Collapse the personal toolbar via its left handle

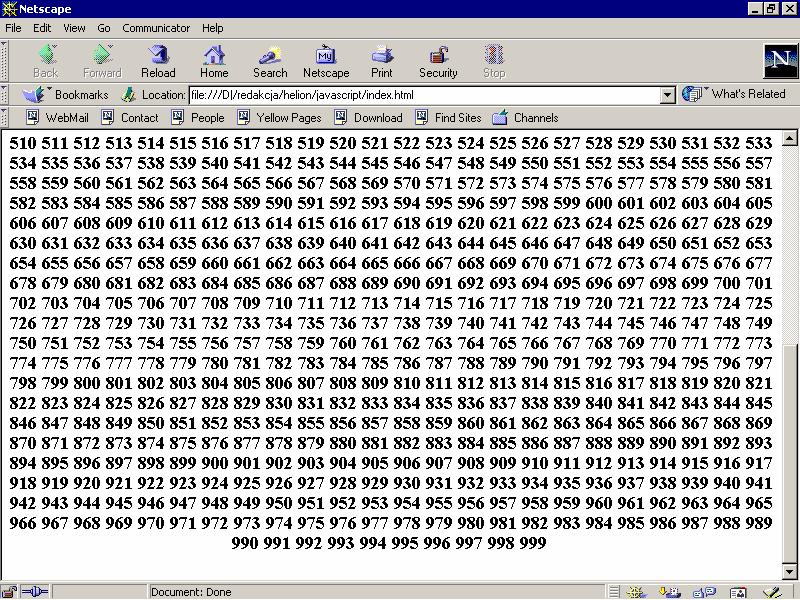[x=4, y=118]
